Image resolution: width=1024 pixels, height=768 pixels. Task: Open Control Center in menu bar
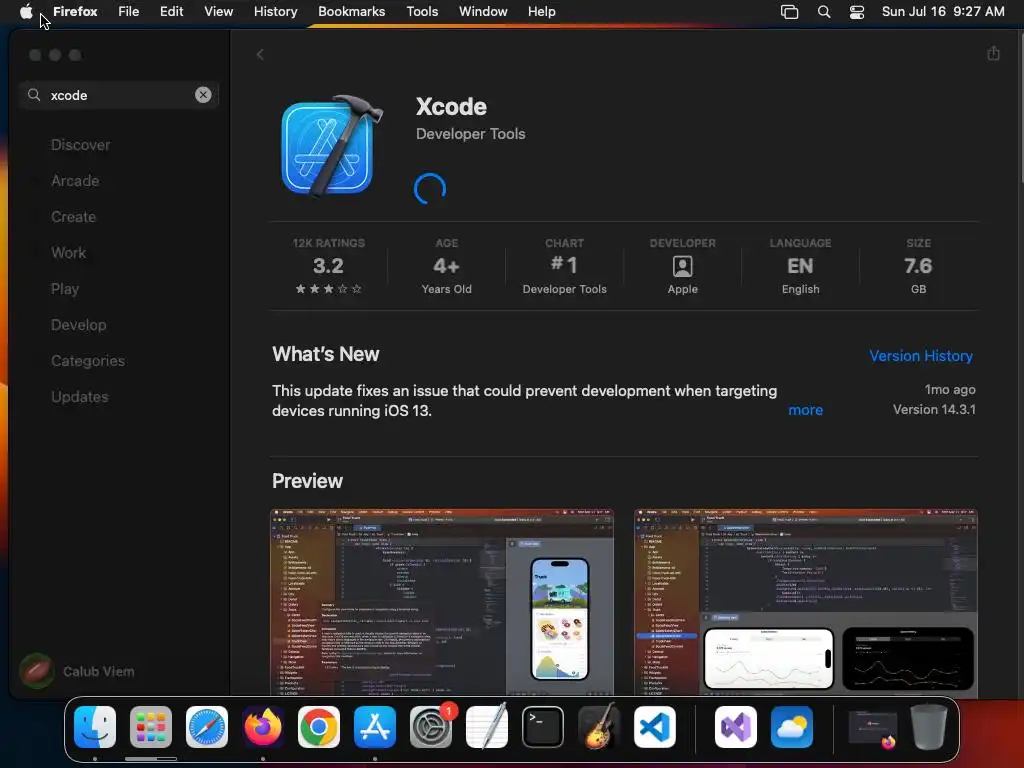(x=857, y=12)
